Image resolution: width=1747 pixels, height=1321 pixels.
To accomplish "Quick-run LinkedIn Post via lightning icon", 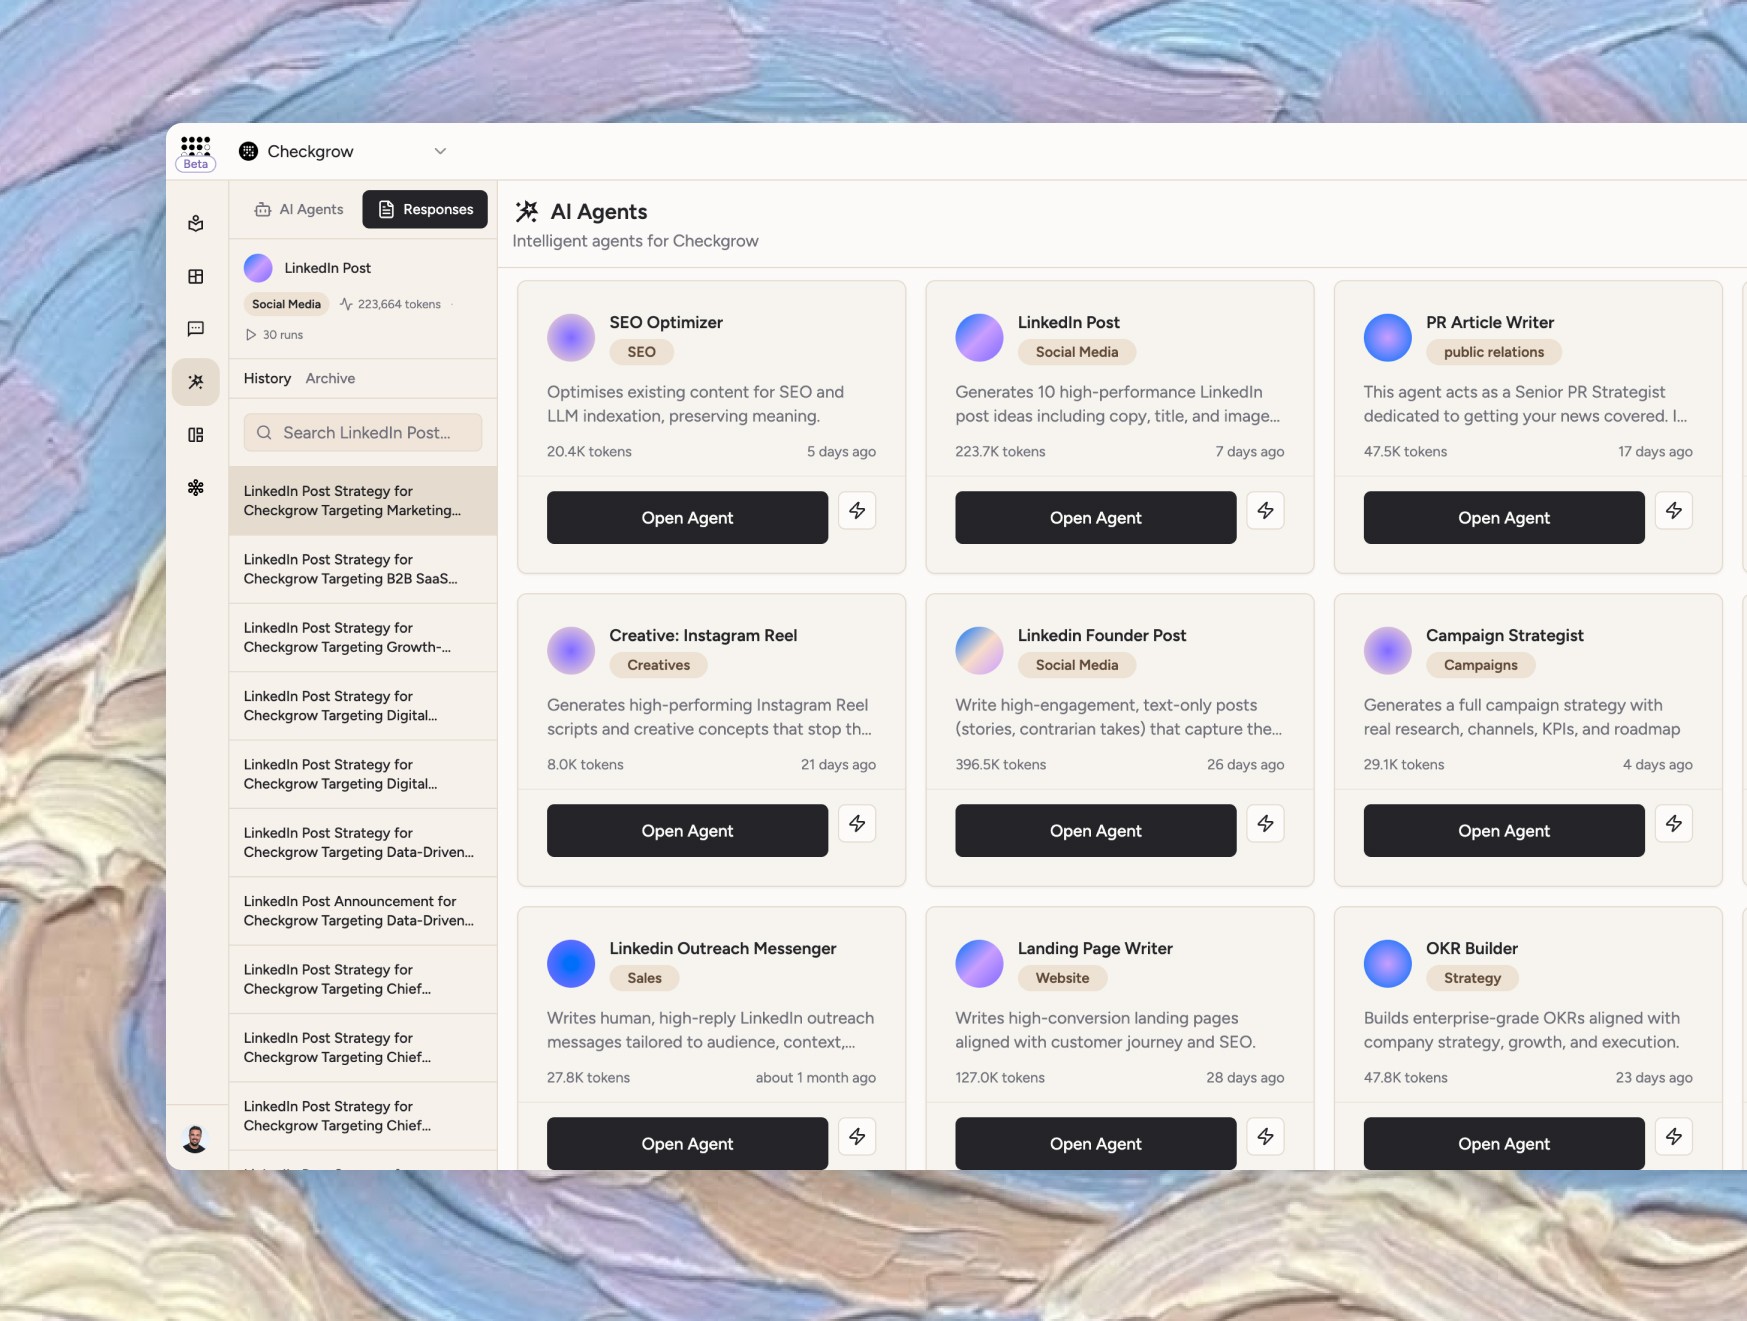I will tap(1265, 510).
